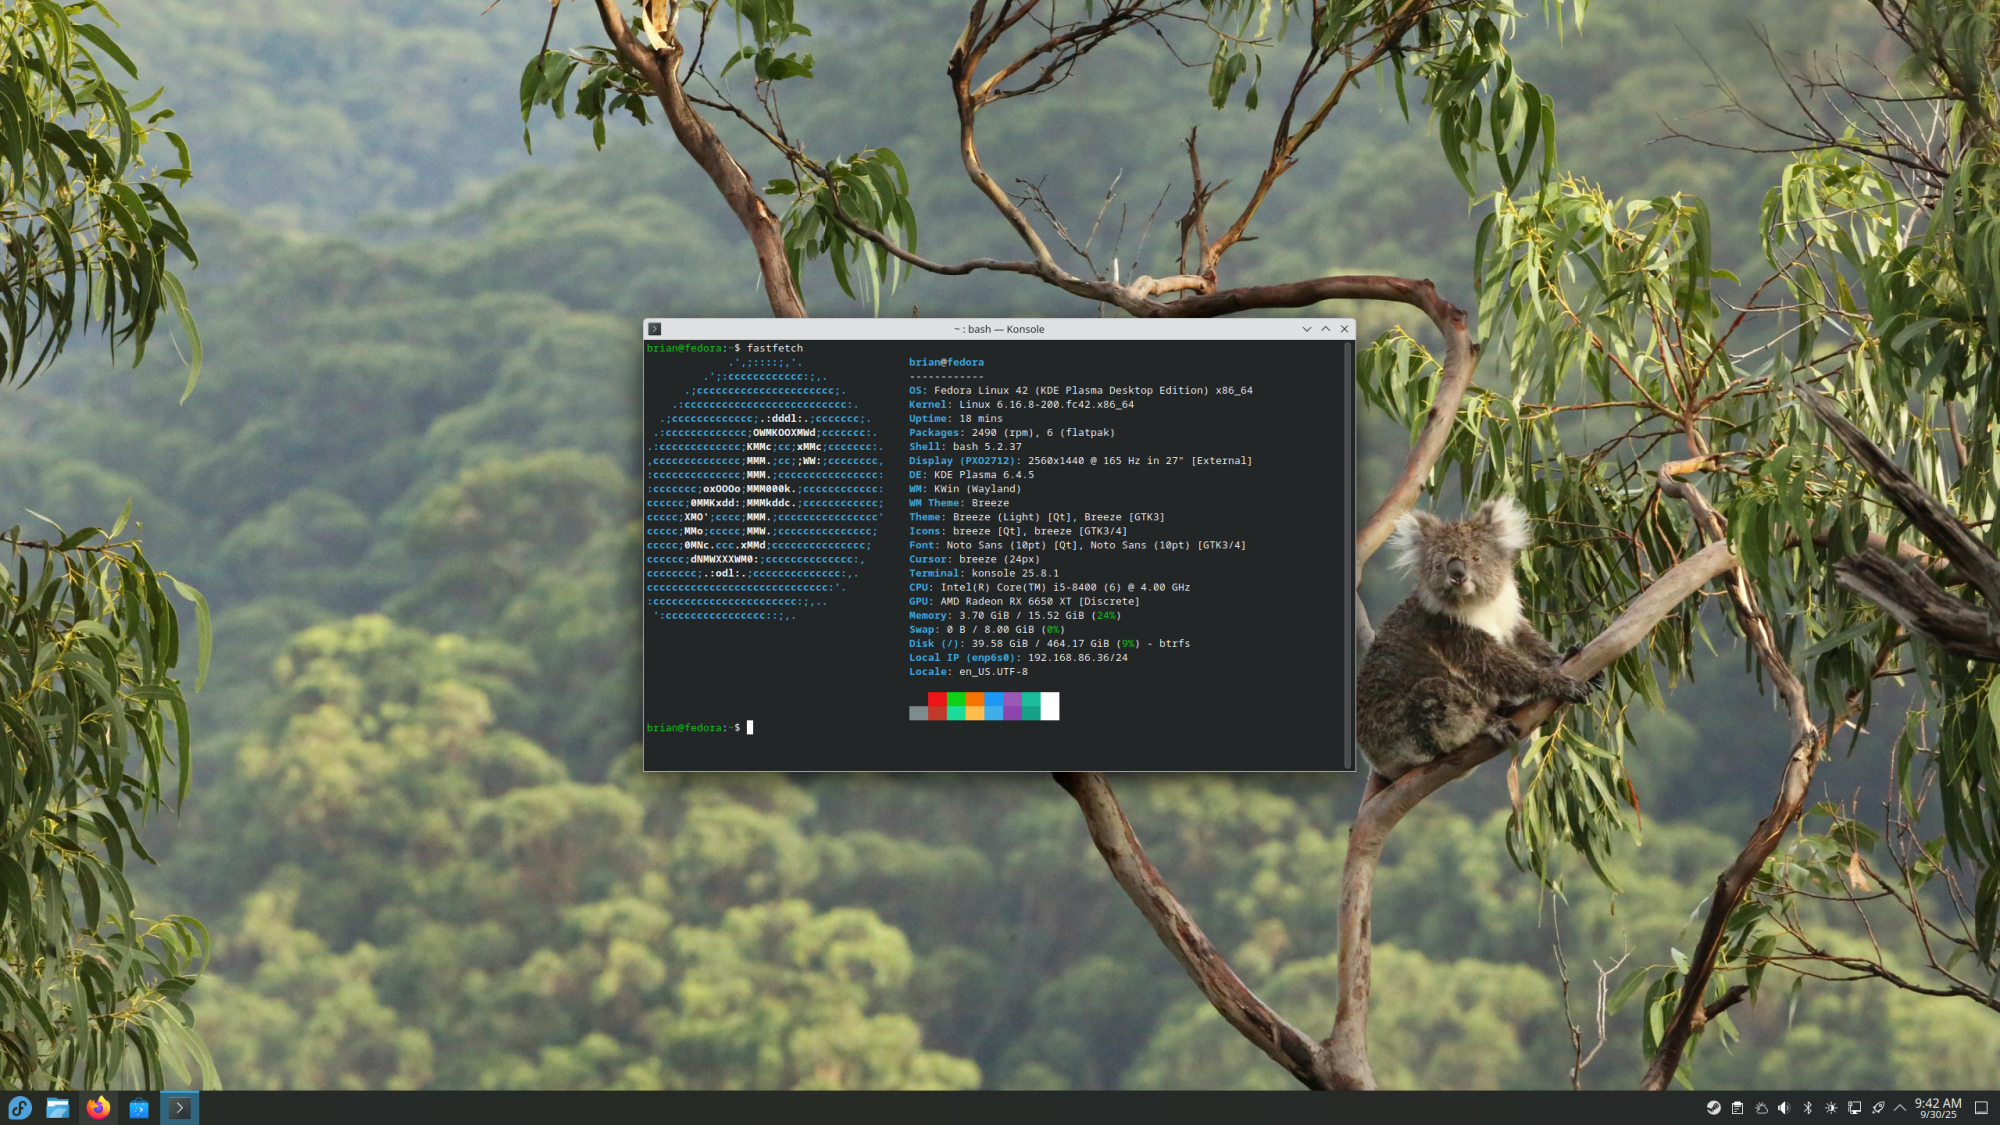
Task: Click the Konsole taskbar entry
Action: (180, 1108)
